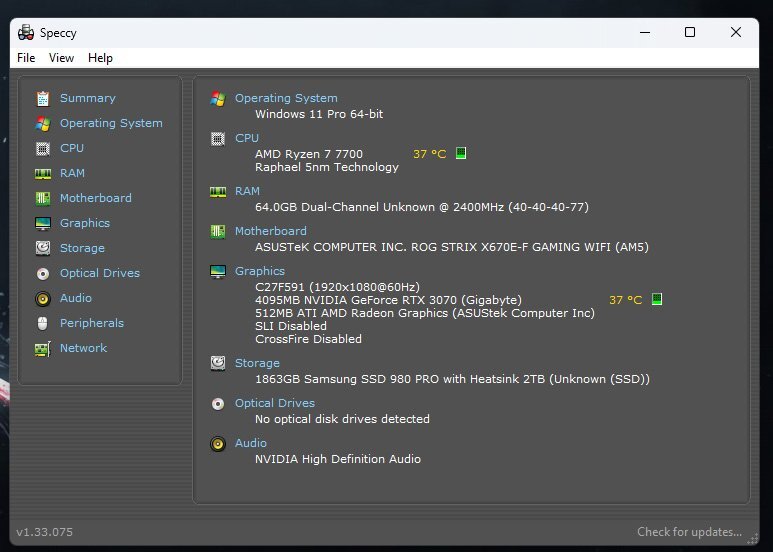773x552 pixels.
Task: Click the CPU chip icon in sidebar
Action: pyautogui.click(x=43, y=148)
